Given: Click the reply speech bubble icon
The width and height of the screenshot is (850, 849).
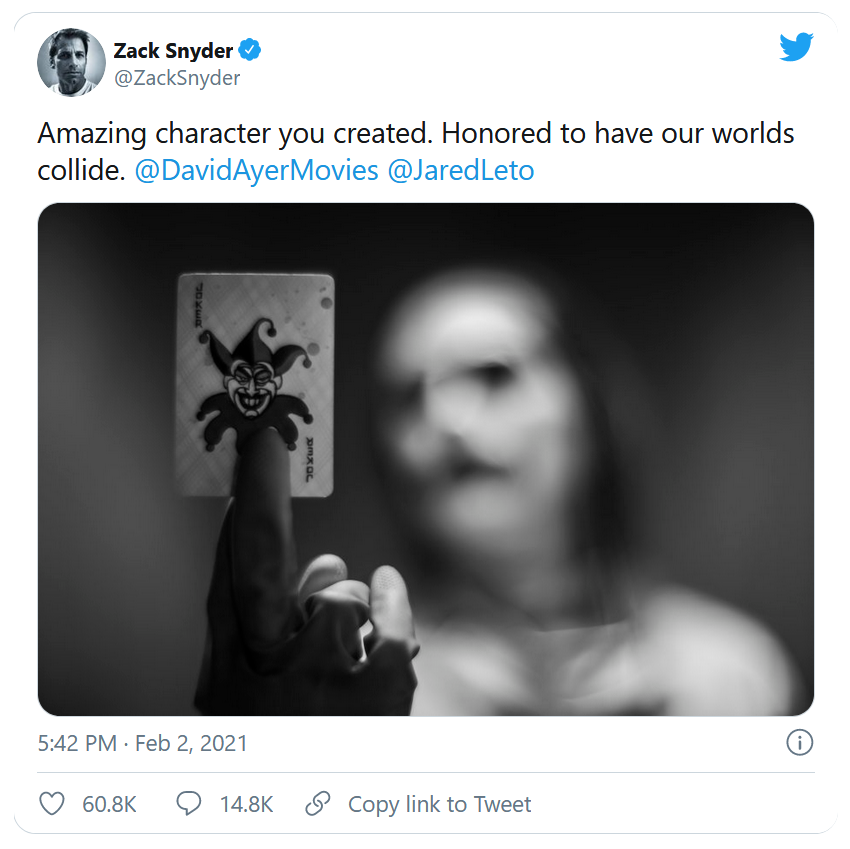Looking at the screenshot, I should pos(189,804).
